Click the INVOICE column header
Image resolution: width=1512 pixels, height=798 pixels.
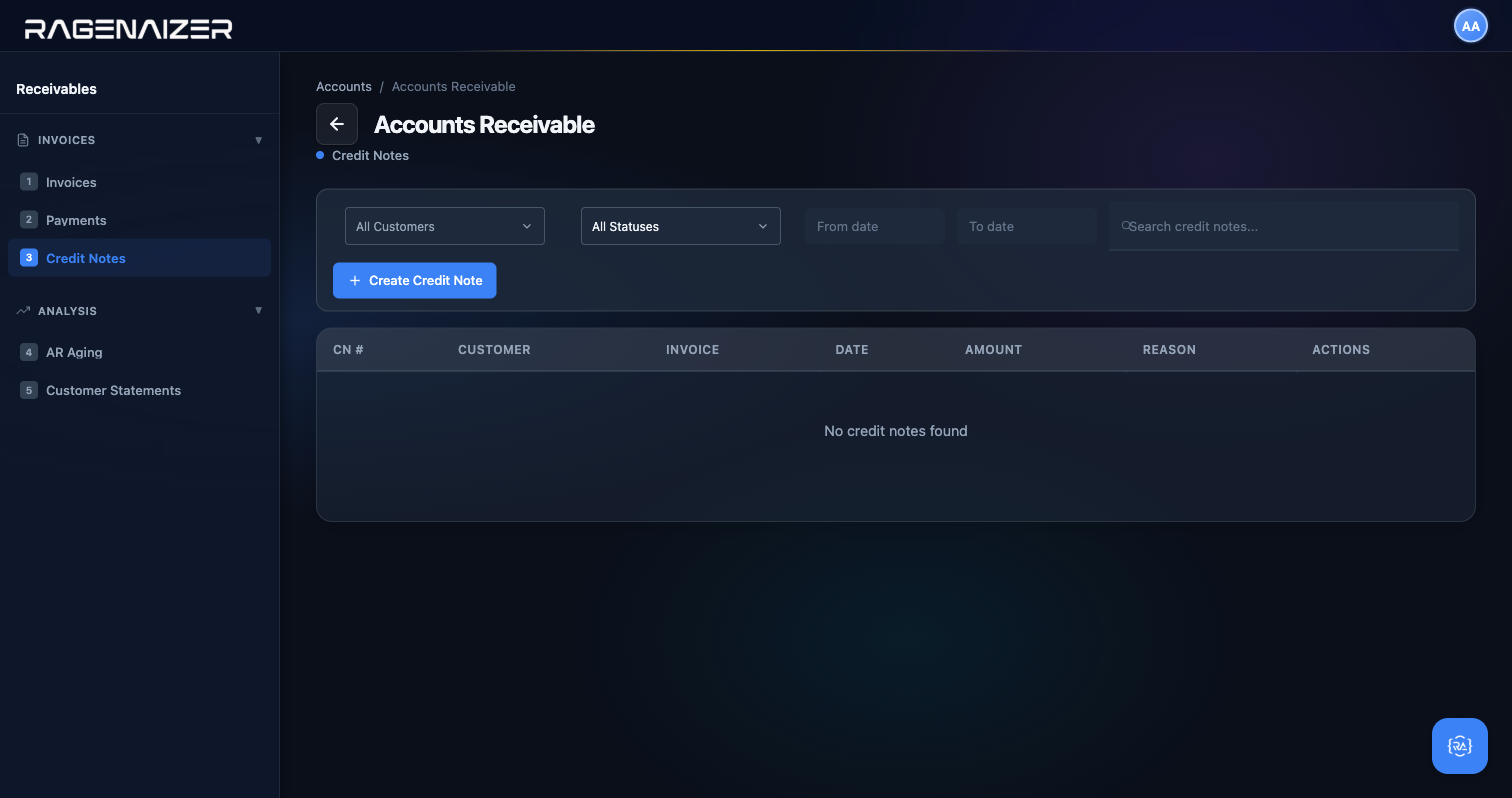693,350
